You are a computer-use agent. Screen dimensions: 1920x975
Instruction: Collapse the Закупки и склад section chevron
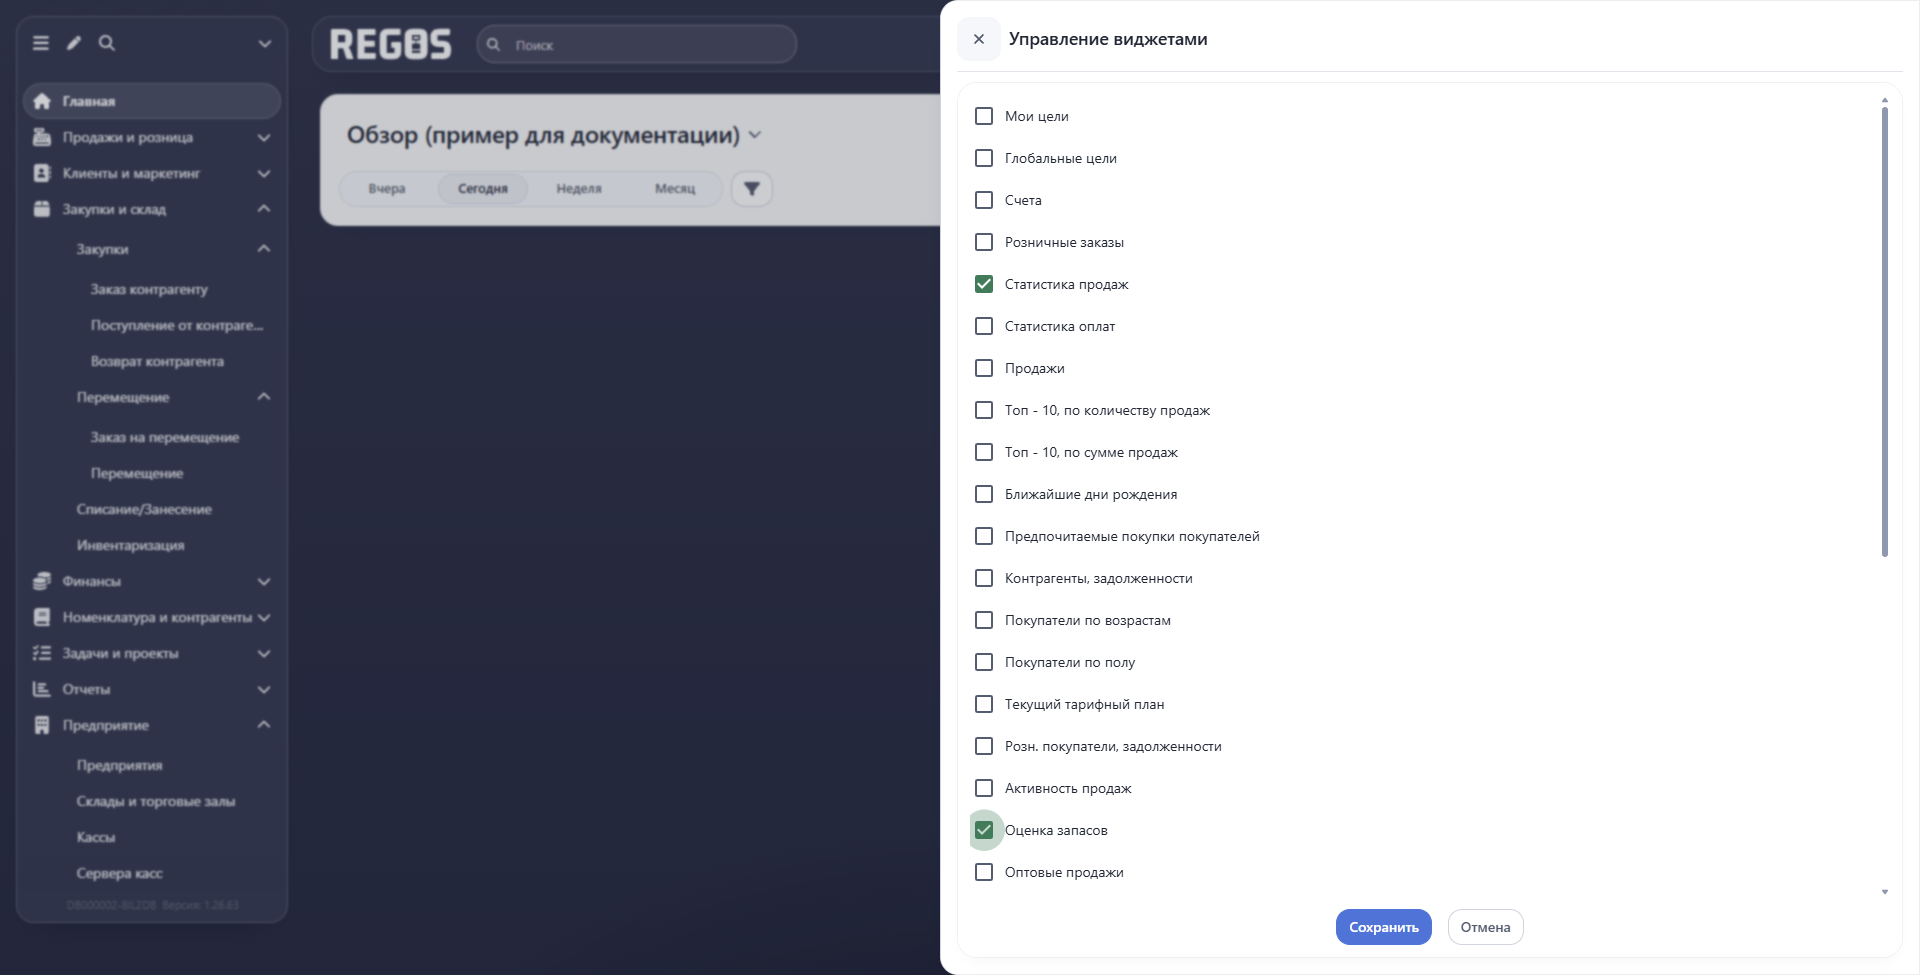pos(264,209)
